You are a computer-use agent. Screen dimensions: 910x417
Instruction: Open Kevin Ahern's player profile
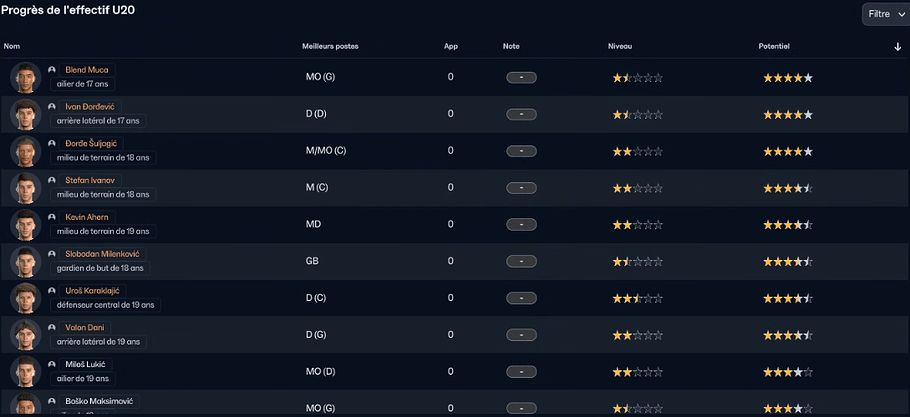tap(87, 217)
